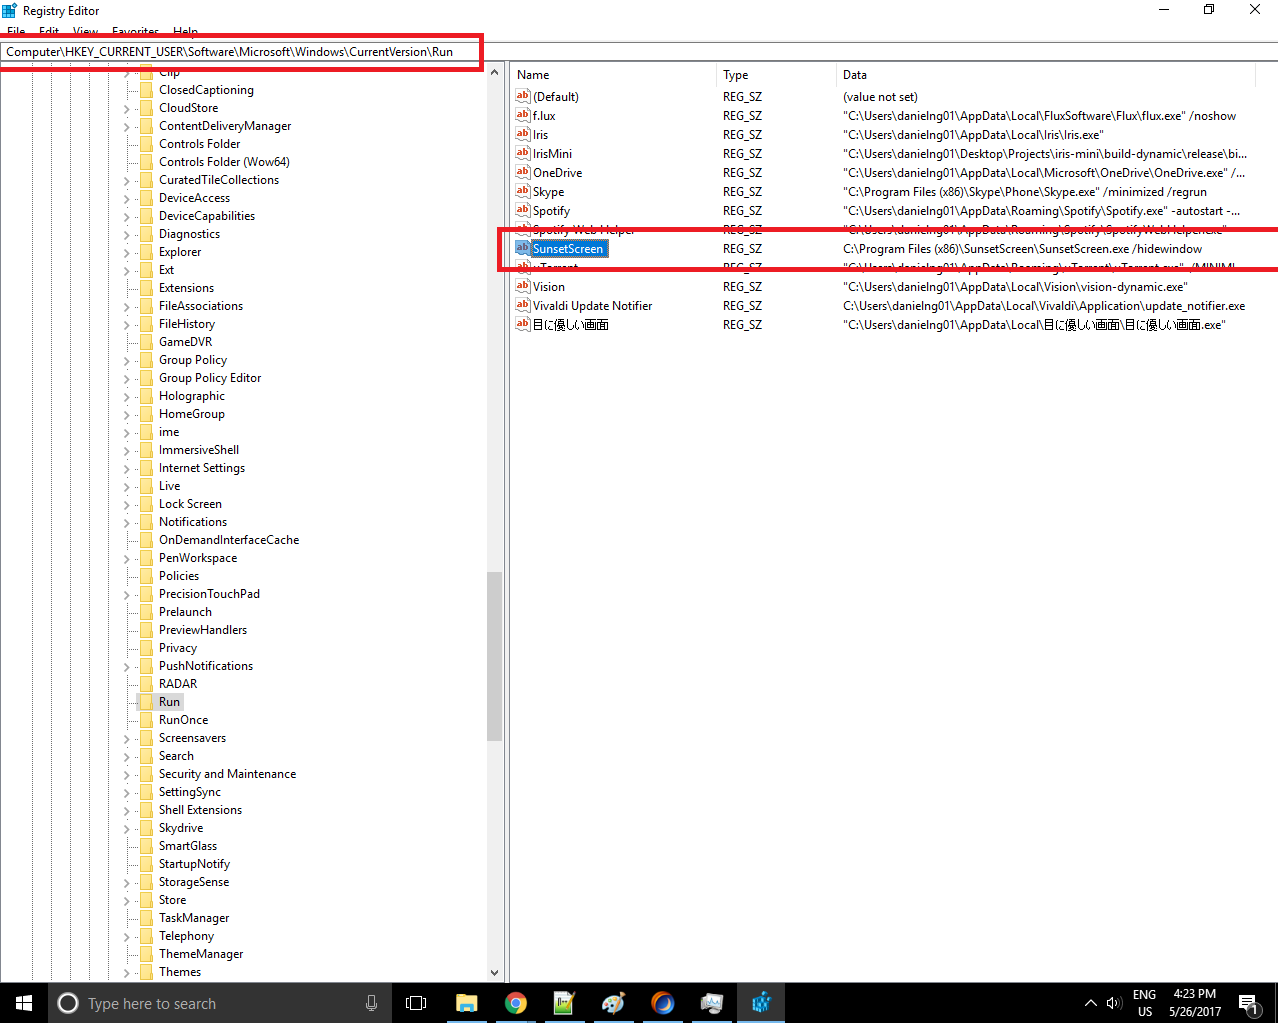Open the Windows Start menu
Viewport: 1278px width, 1023px height.
click(24, 1003)
